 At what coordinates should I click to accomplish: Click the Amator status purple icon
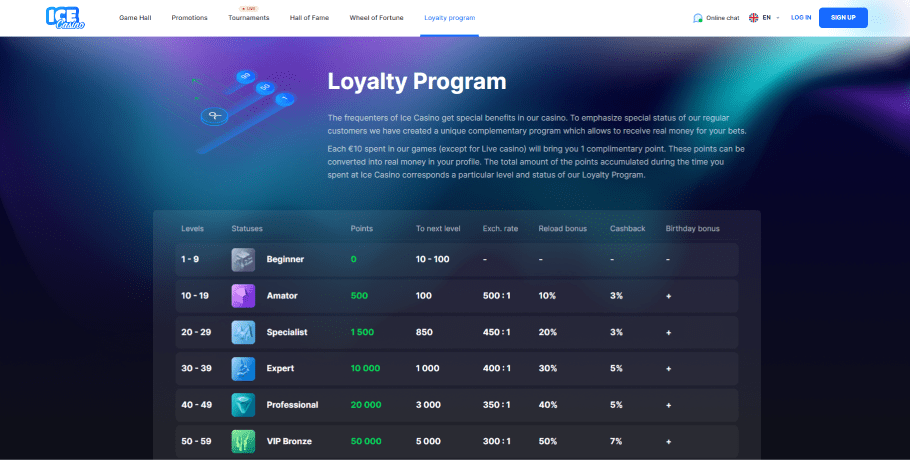click(x=243, y=296)
